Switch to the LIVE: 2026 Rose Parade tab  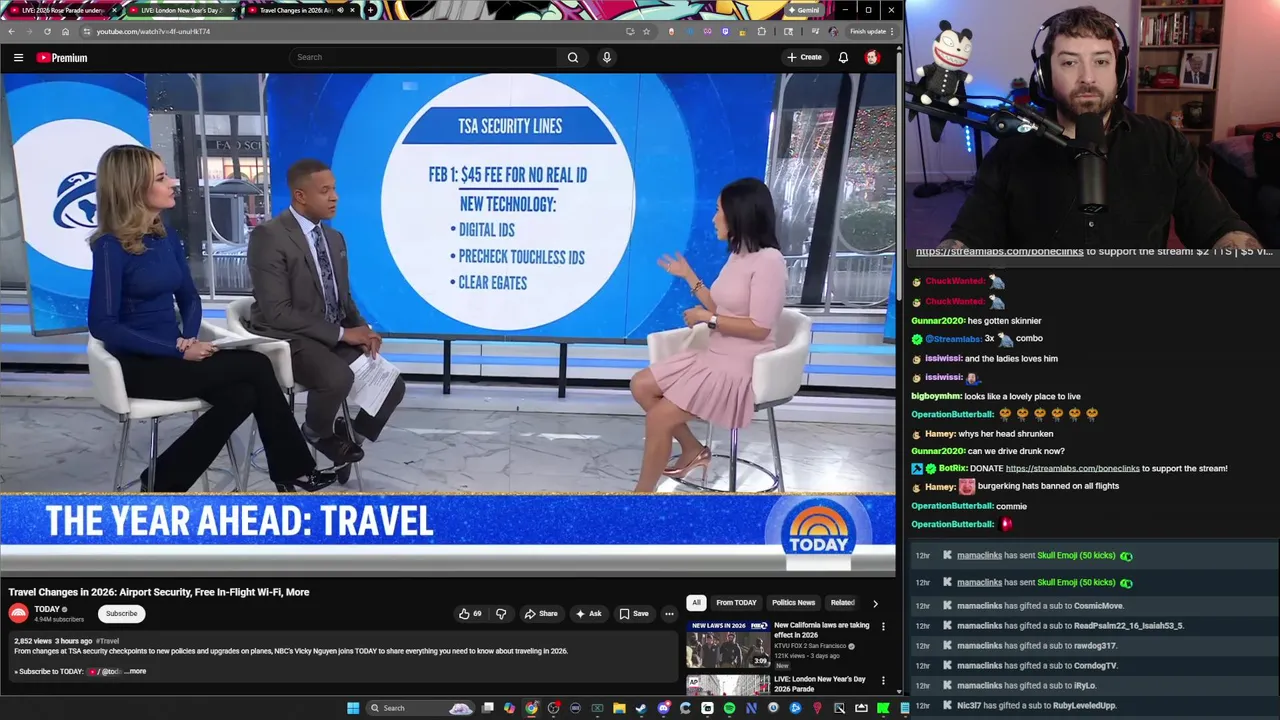(x=61, y=10)
